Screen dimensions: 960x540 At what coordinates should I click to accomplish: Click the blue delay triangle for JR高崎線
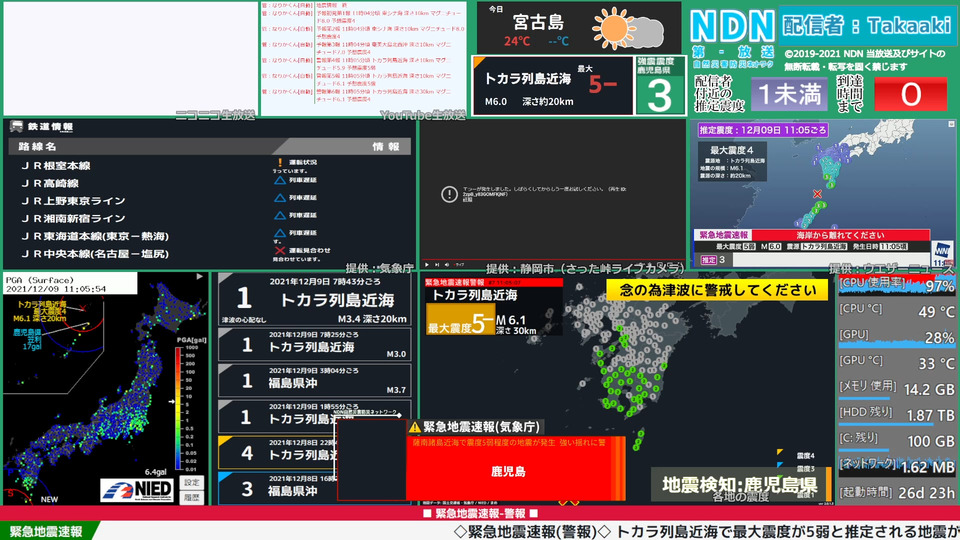(280, 181)
